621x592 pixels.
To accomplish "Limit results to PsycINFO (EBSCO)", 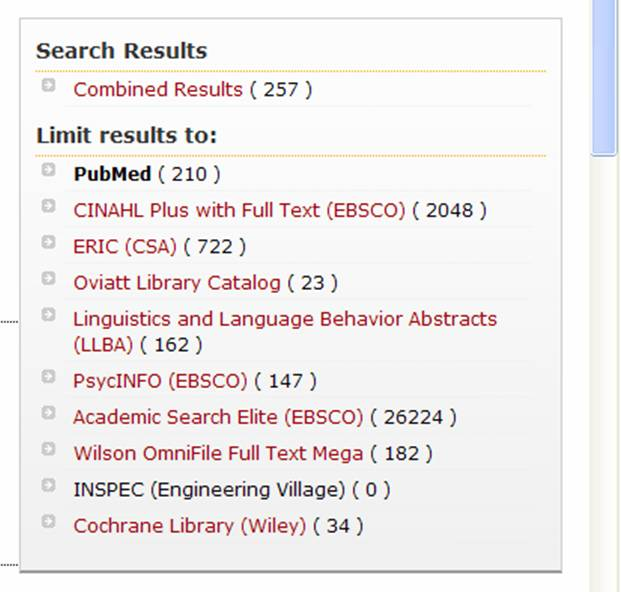I will [160, 381].
